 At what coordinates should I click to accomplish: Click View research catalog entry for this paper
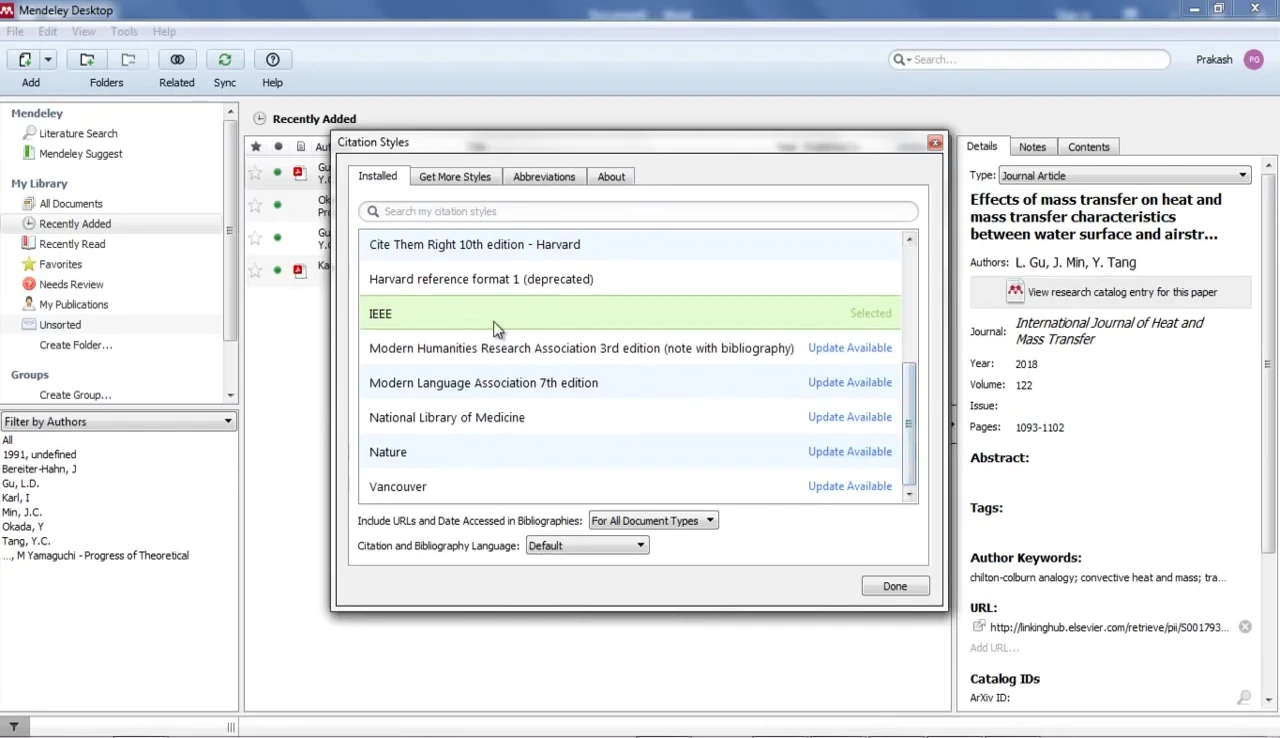[1110, 292]
